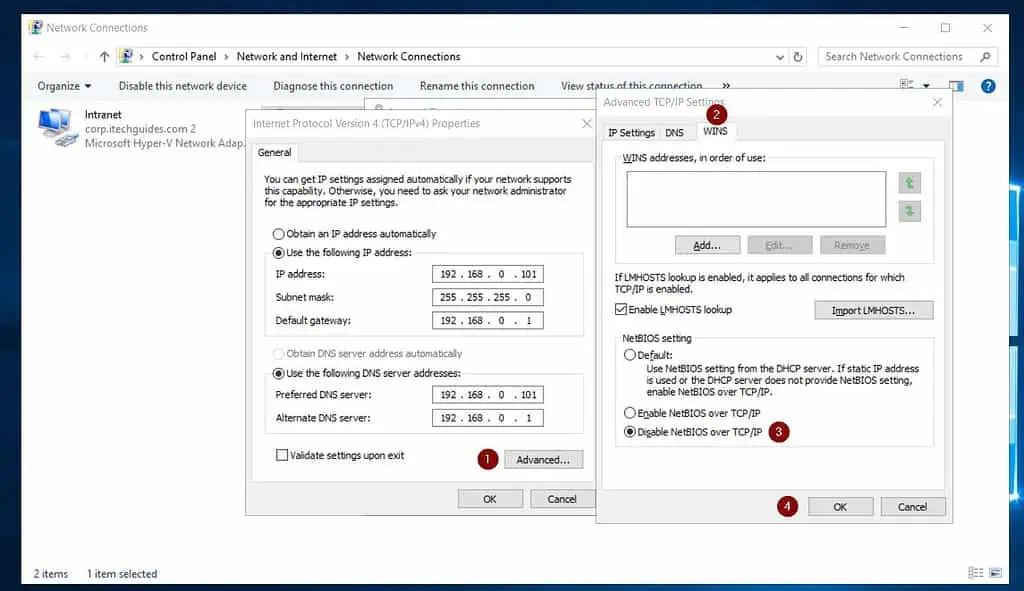Go up one folder level arrow
1024x591 pixels.
tap(104, 57)
